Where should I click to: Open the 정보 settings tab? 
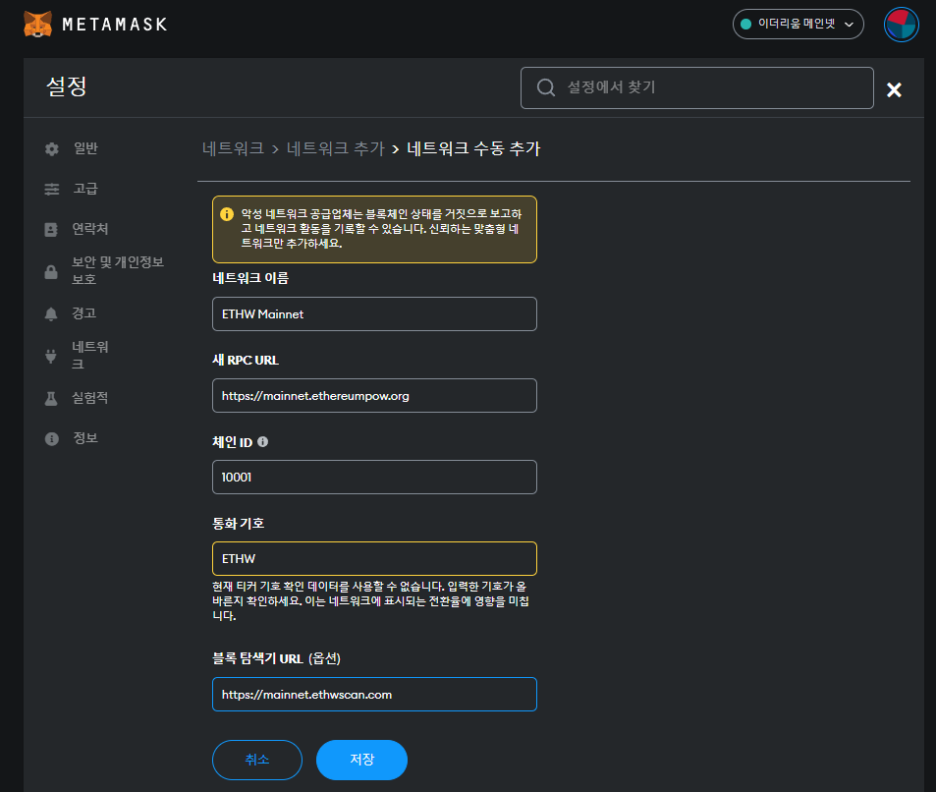click(x=85, y=438)
